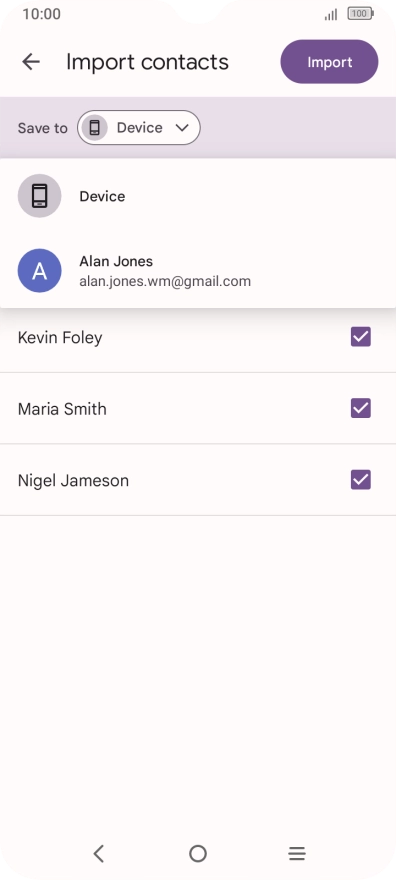Select the Kevin Foley contact row
The width and height of the screenshot is (396, 880).
tap(198, 337)
